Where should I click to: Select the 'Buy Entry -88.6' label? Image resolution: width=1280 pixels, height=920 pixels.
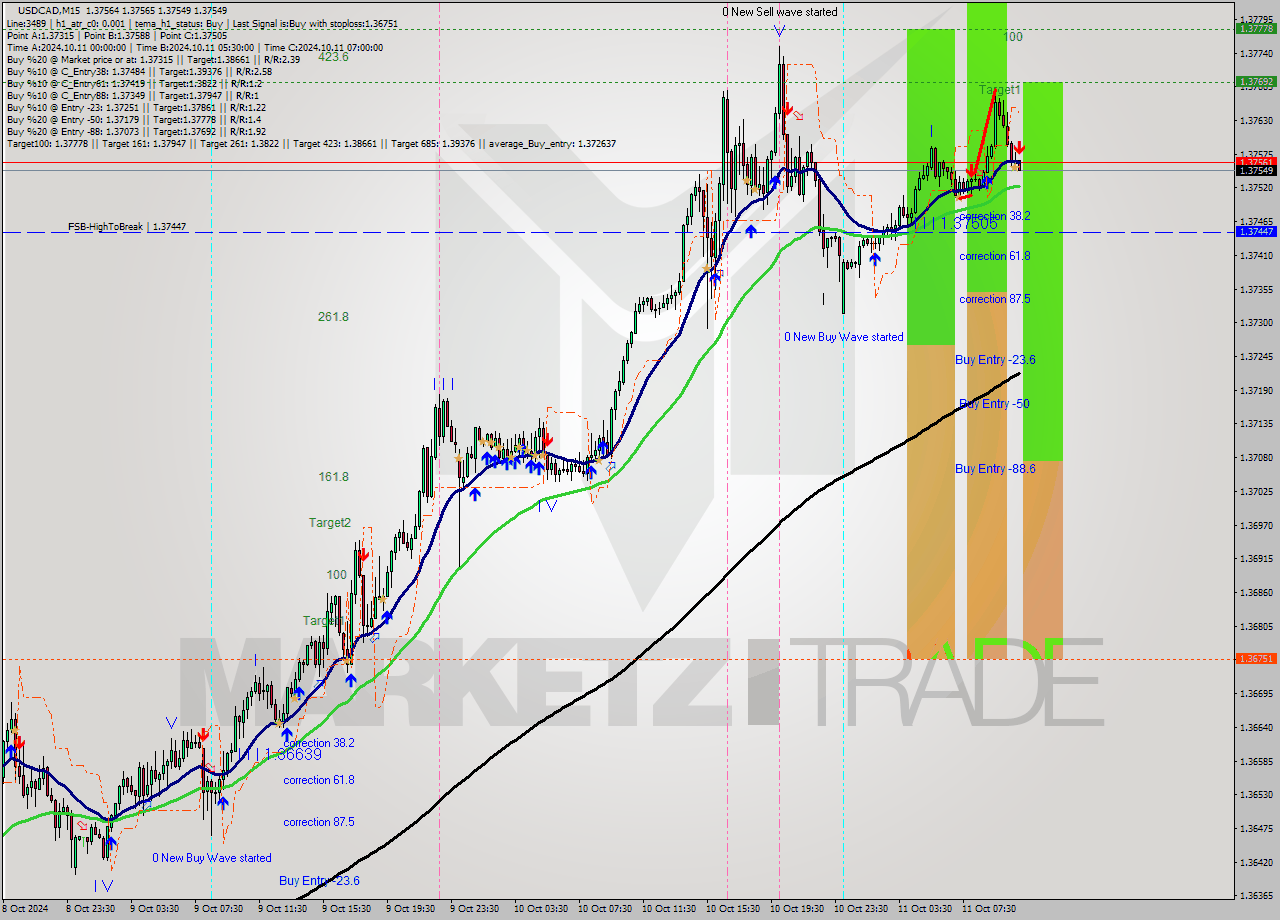994,469
